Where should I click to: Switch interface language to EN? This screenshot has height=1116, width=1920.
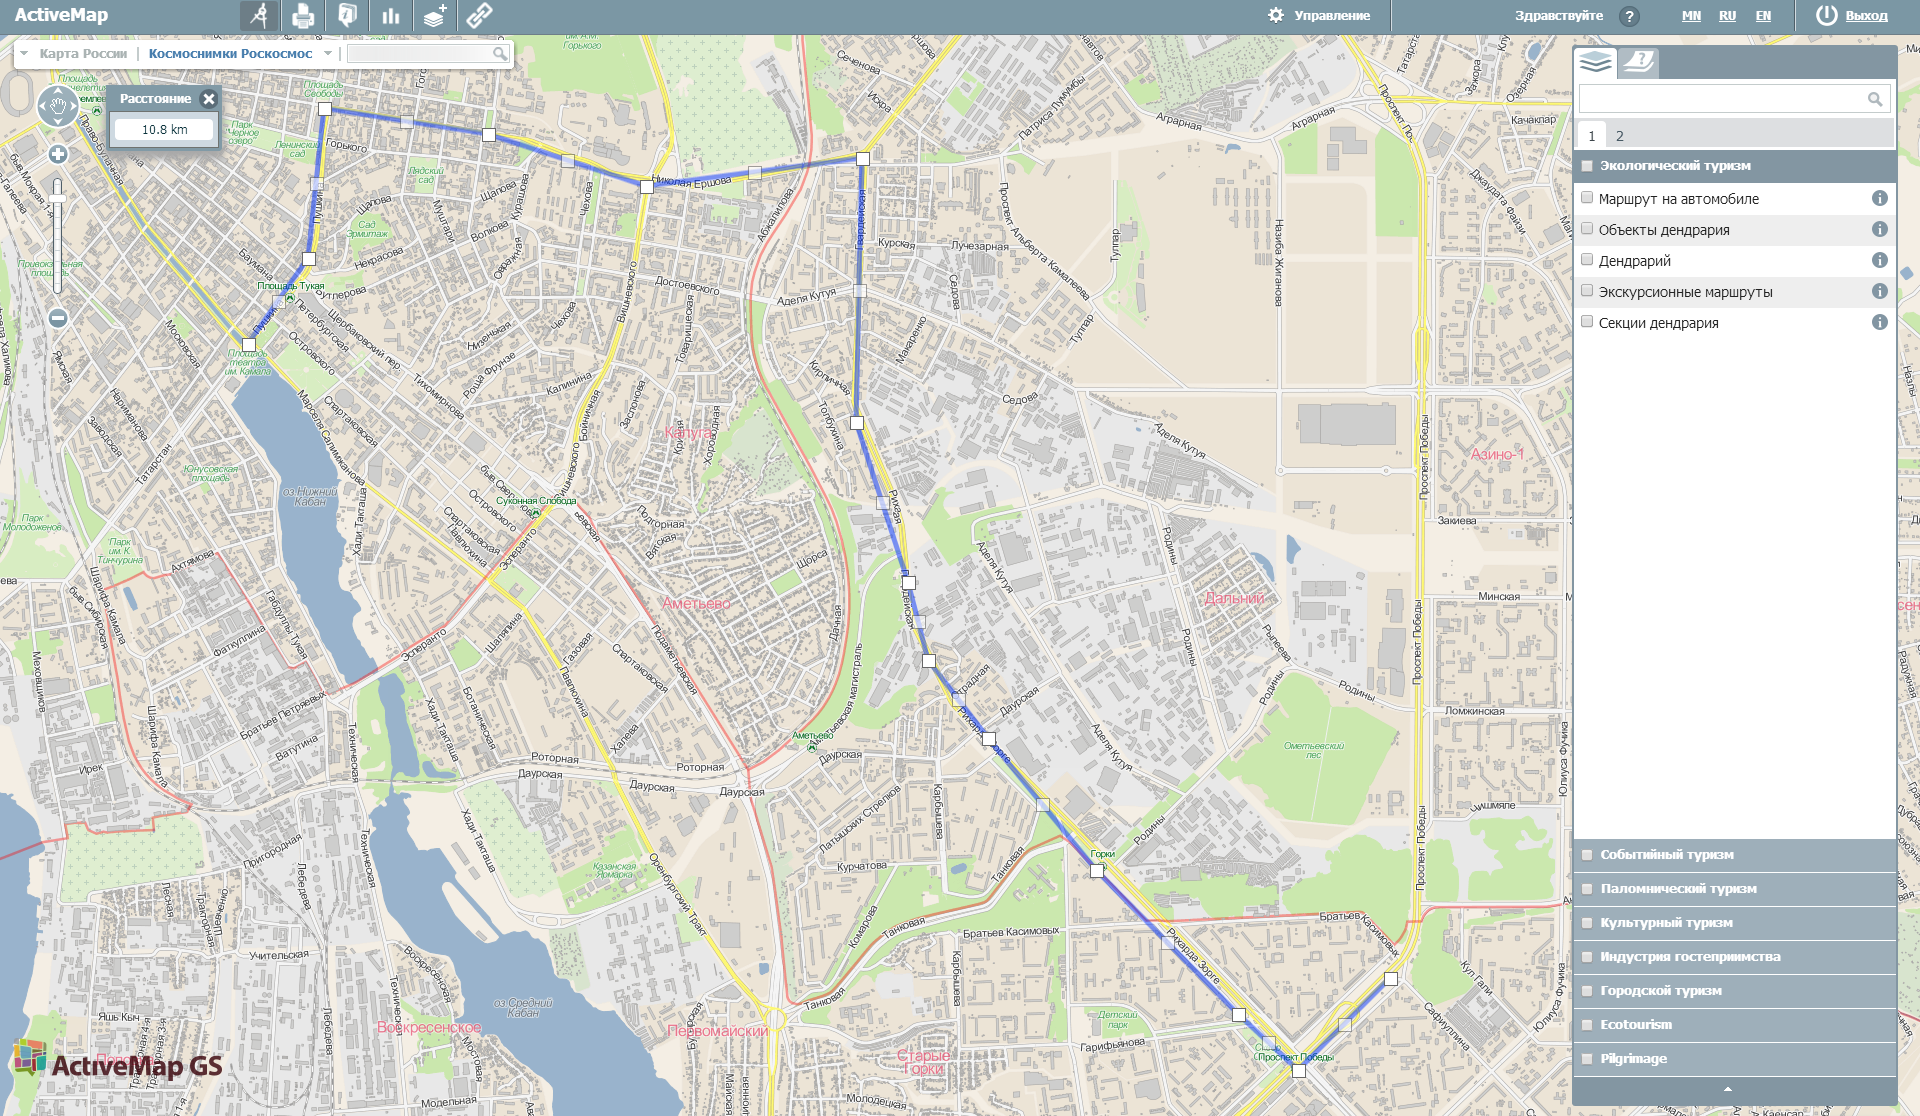coord(1764,16)
